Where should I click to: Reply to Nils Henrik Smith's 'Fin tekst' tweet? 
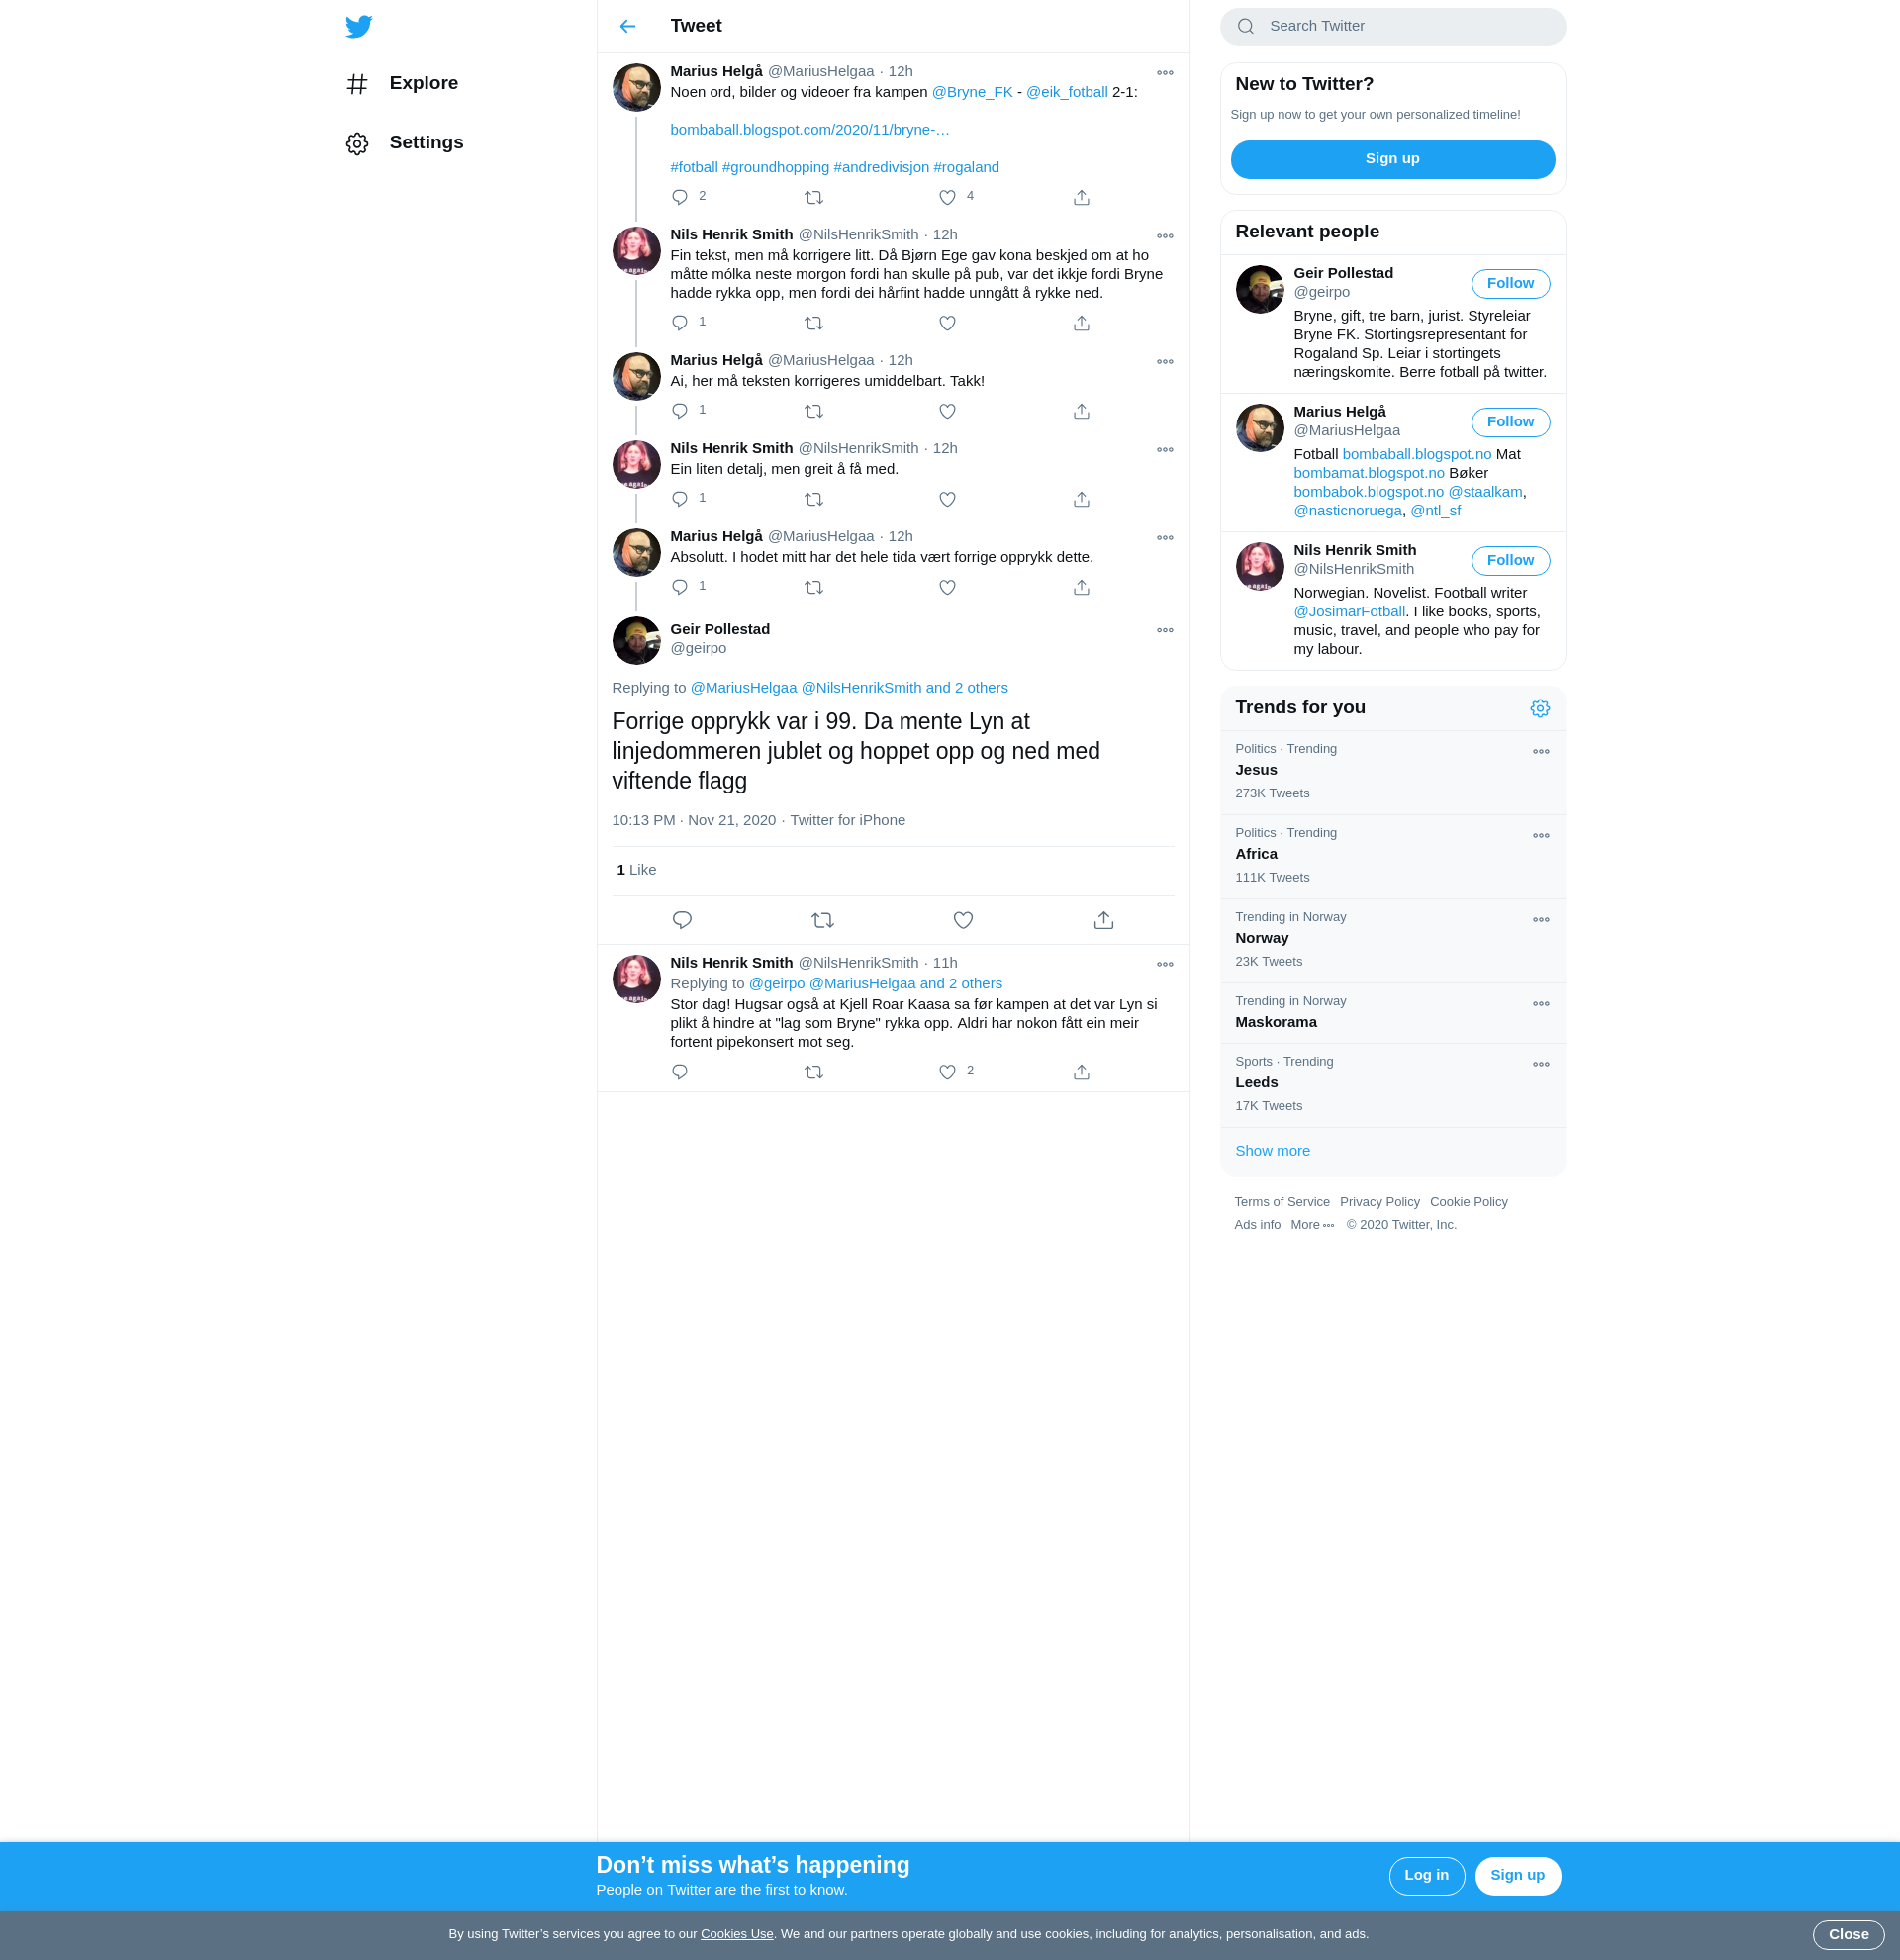point(680,323)
